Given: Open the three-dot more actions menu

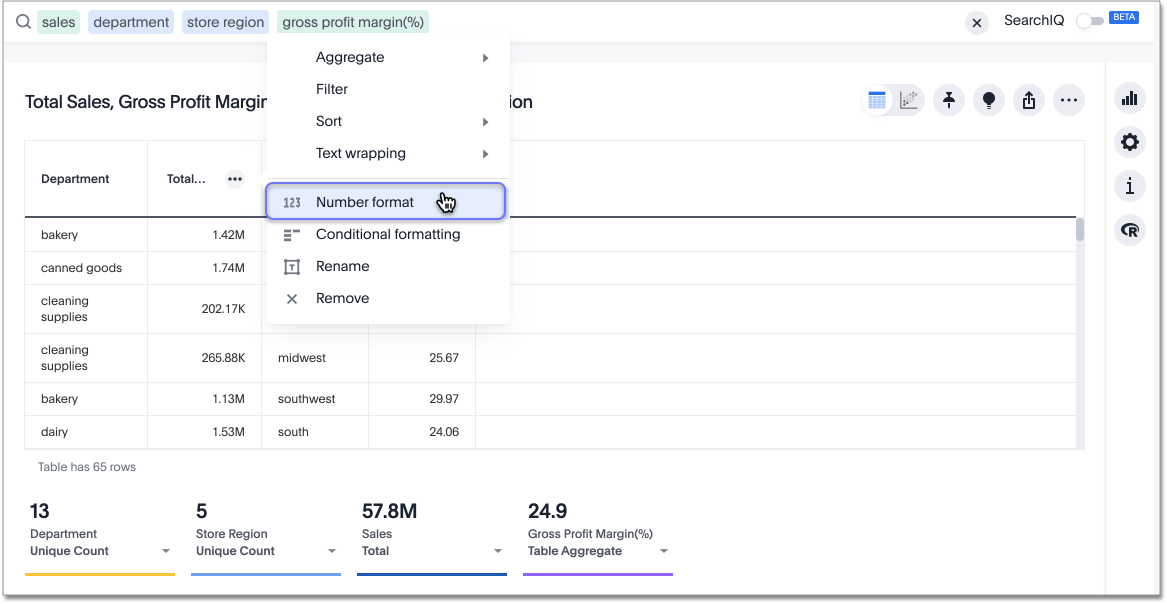Looking at the screenshot, I should coord(1069,100).
